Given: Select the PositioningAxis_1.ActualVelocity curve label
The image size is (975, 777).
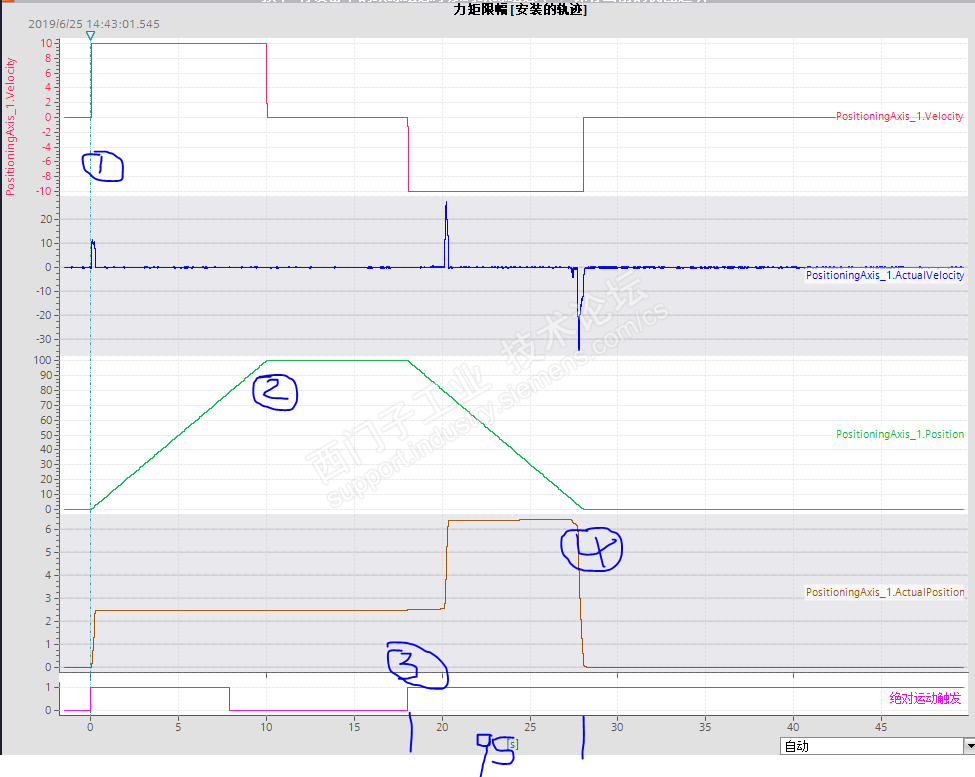Looking at the screenshot, I should coord(884,275).
